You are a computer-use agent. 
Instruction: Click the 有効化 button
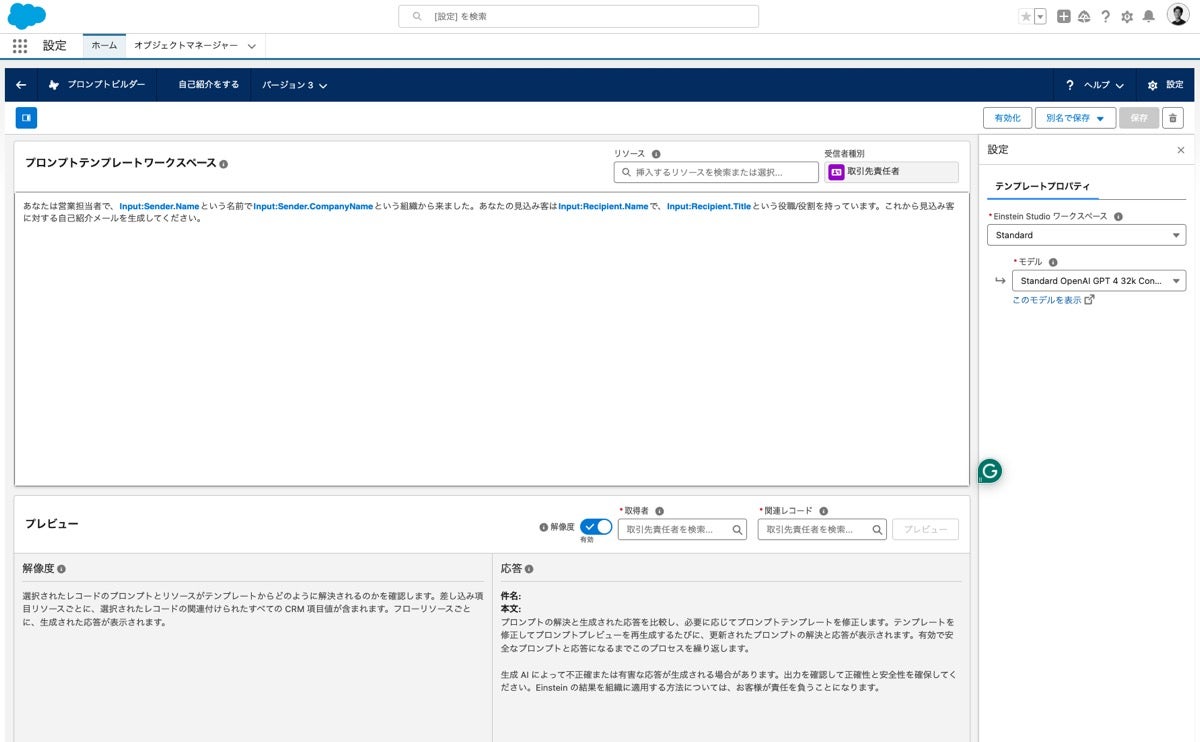[x=1007, y=117]
